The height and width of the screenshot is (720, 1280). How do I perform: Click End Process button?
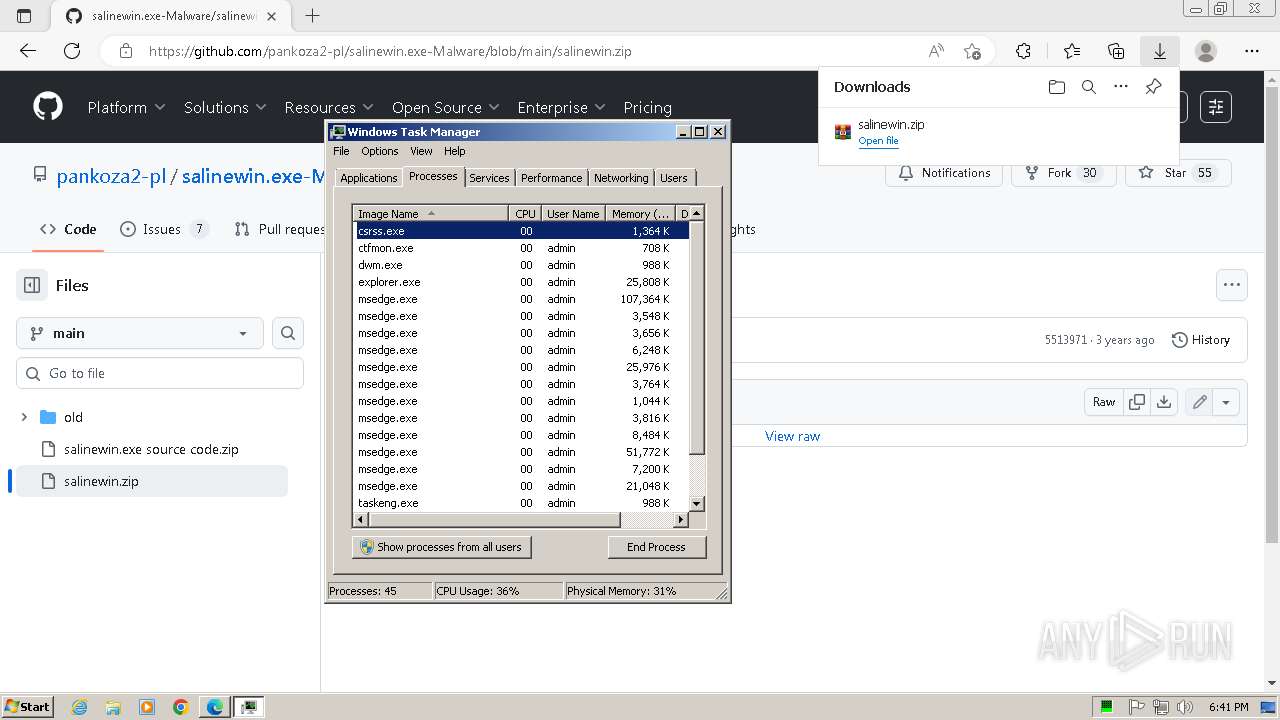point(657,547)
